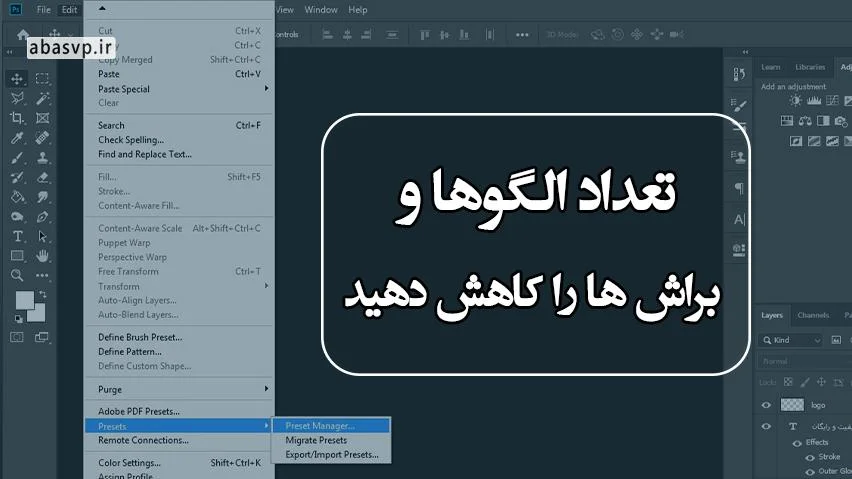The width and height of the screenshot is (852, 479).
Task: Select the Horizontal Type tool
Action: pos(17,236)
